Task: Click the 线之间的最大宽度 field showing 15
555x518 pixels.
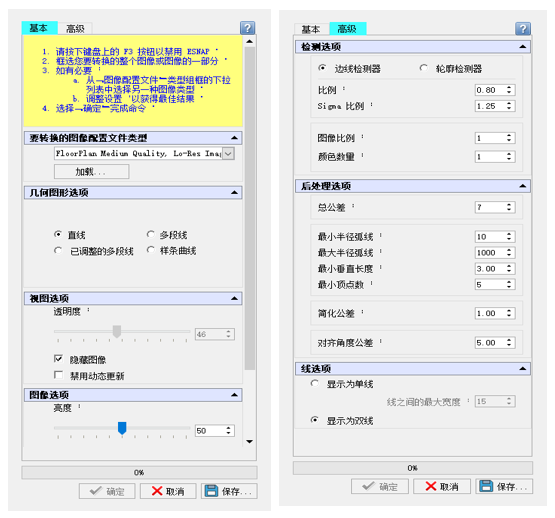Action: (495, 402)
